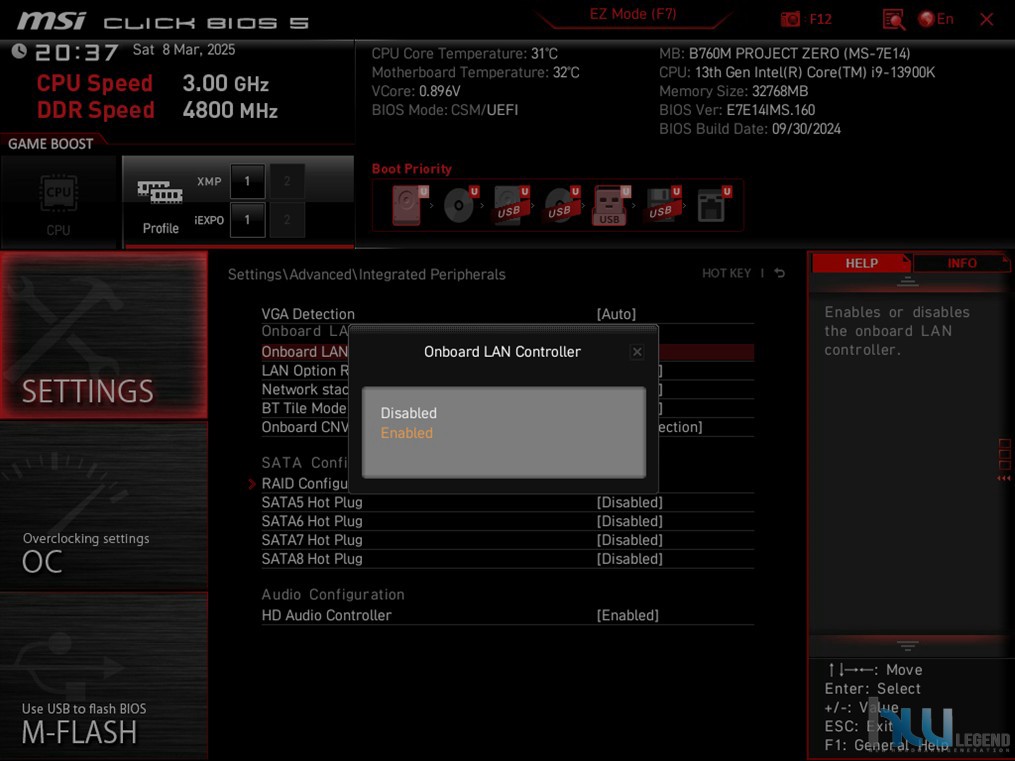Switch to the INFO tab

(961, 263)
